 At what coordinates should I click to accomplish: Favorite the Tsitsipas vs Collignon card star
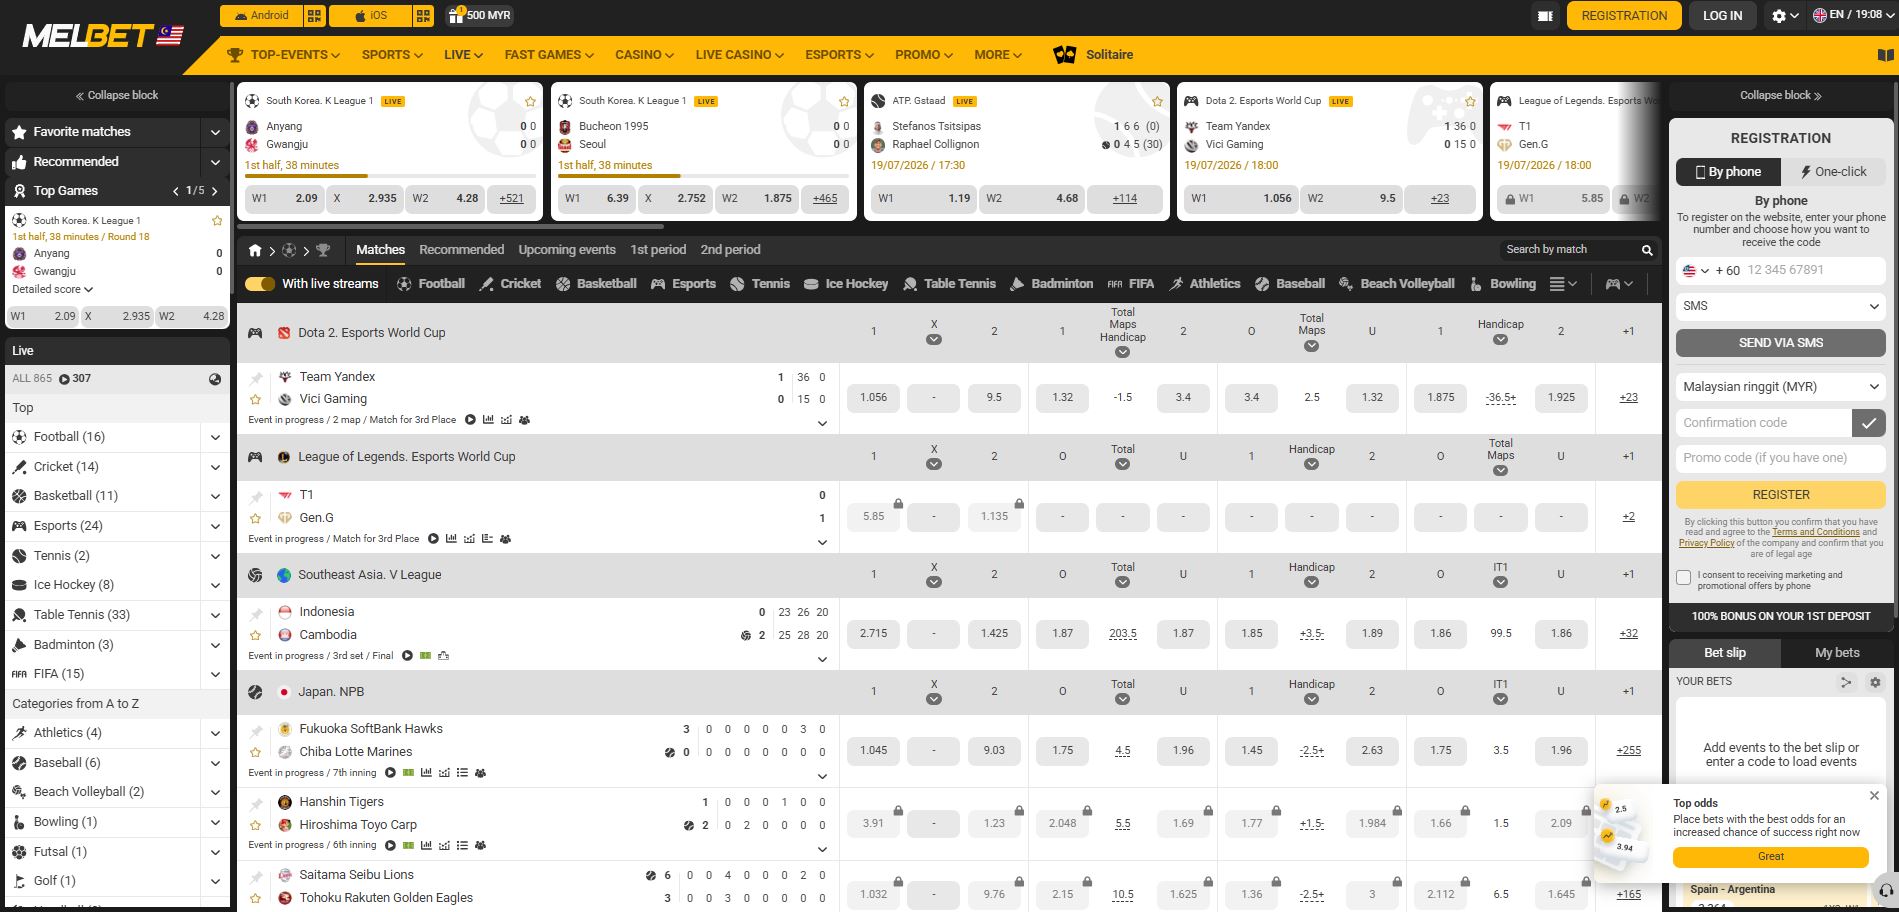pos(1157,101)
